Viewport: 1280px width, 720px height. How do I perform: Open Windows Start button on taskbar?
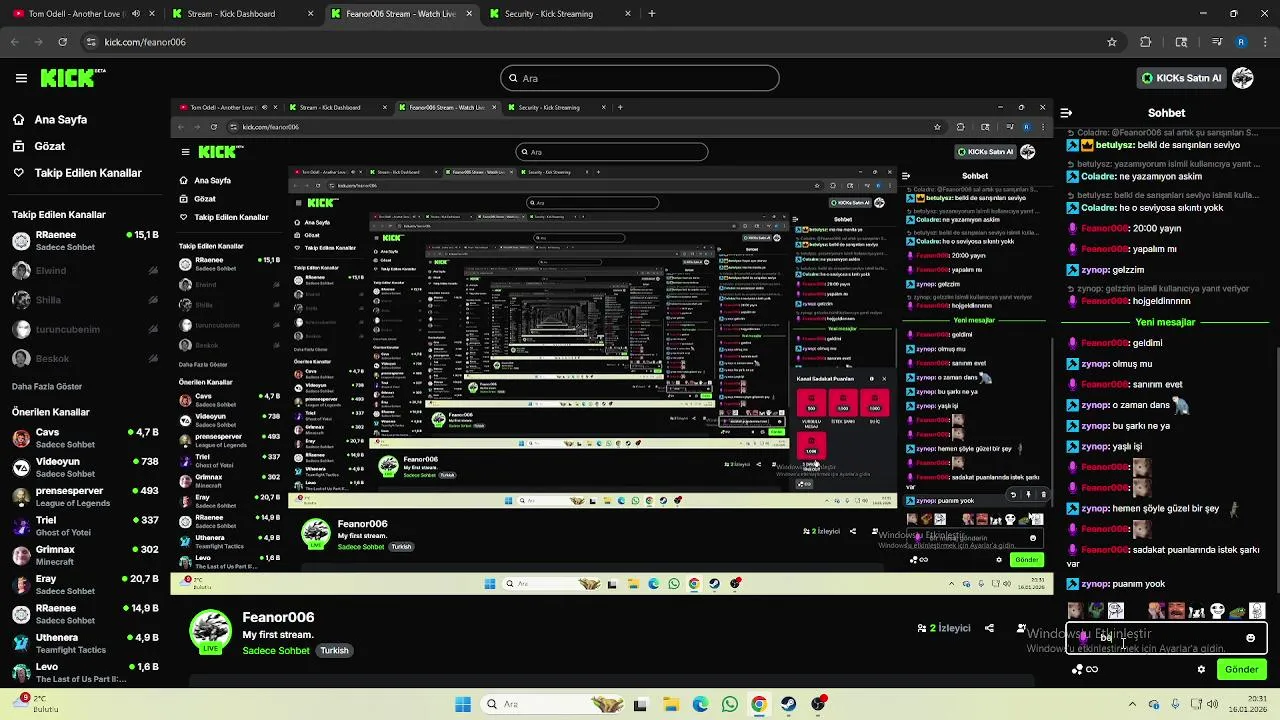(x=463, y=704)
